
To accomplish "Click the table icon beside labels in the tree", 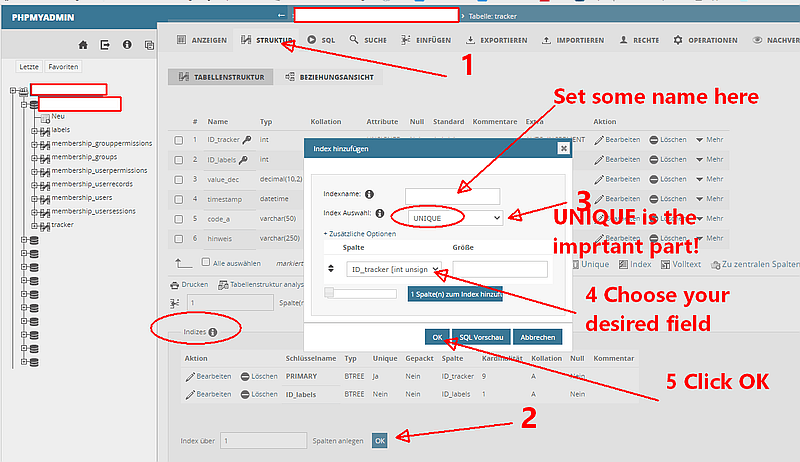I will [x=45, y=132].
